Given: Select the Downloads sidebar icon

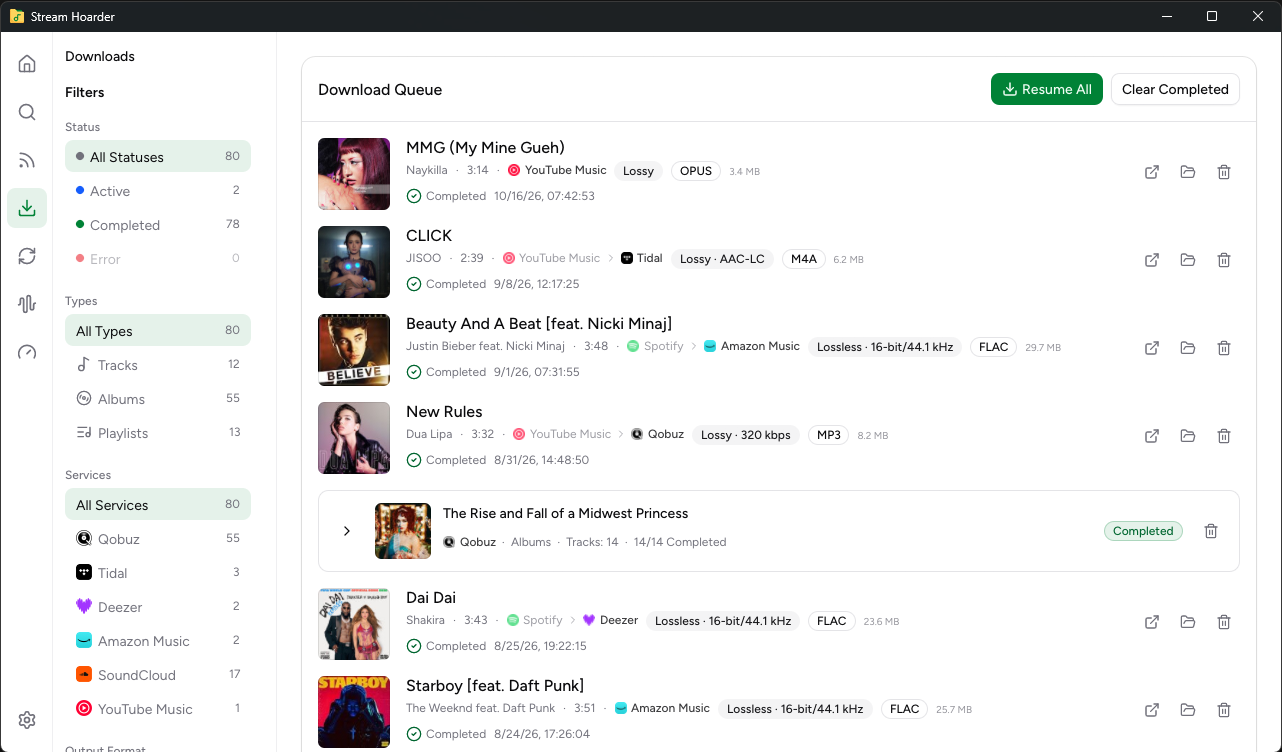Looking at the screenshot, I should point(27,208).
